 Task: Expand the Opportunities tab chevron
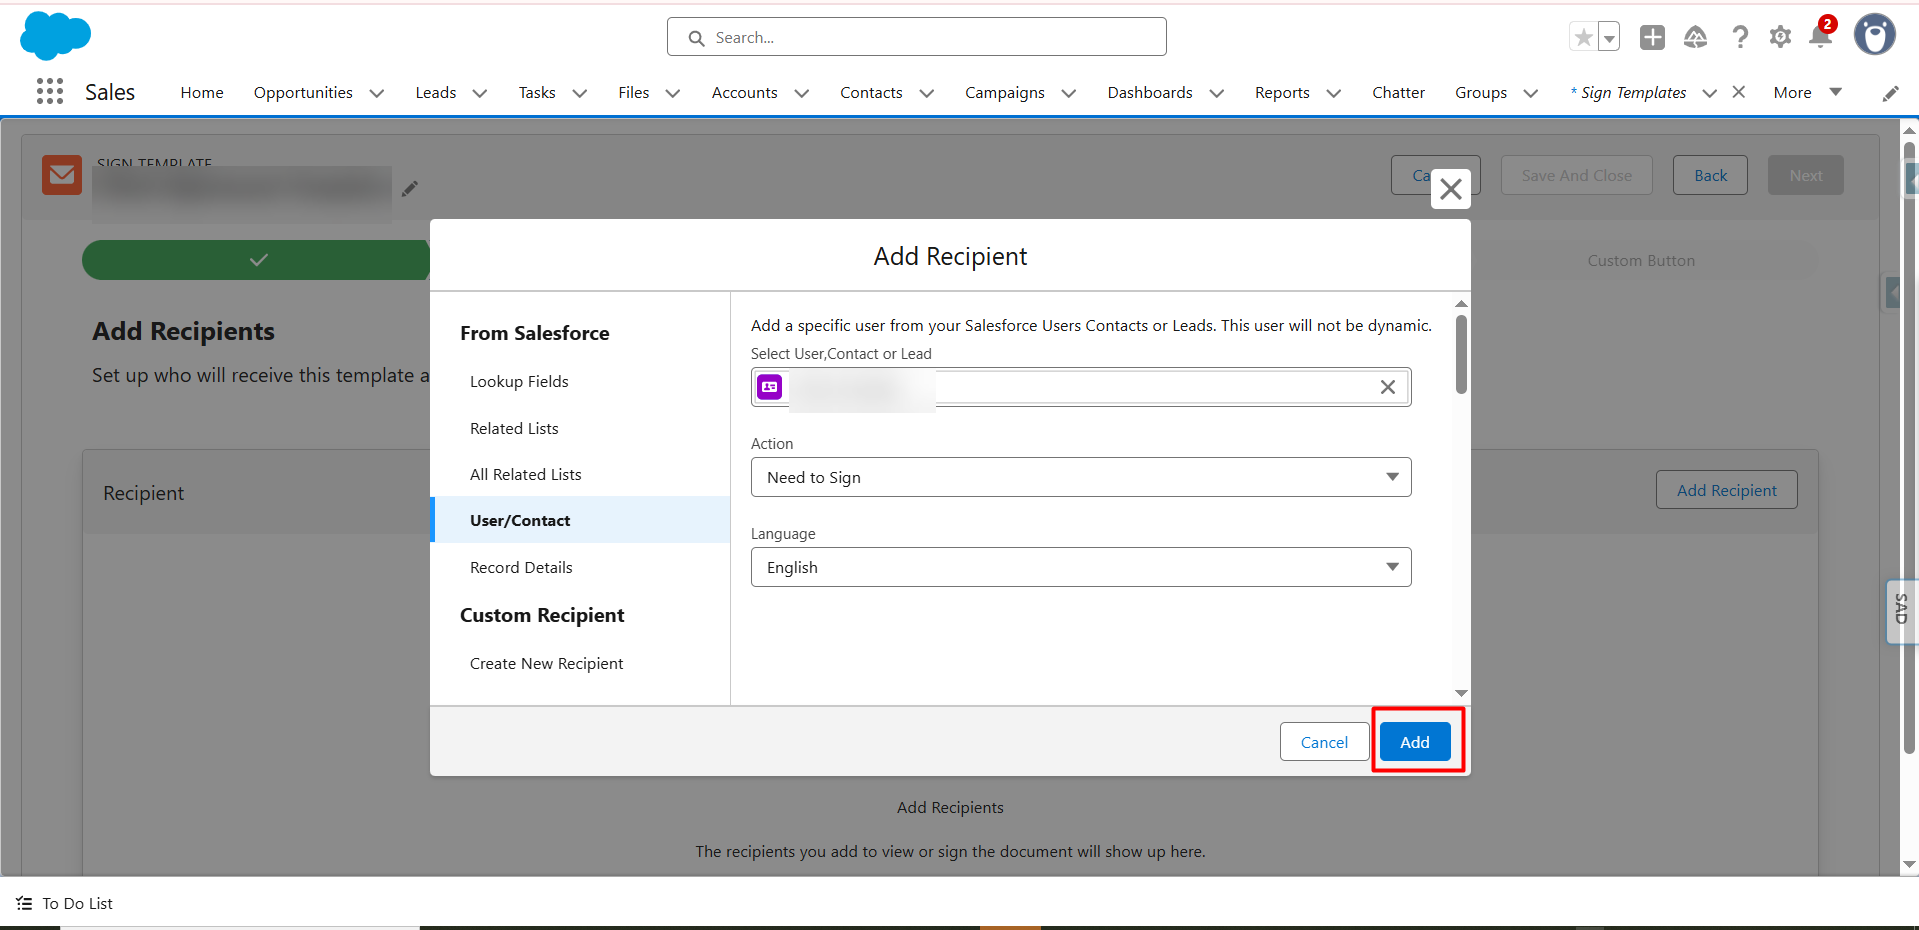pos(377,93)
